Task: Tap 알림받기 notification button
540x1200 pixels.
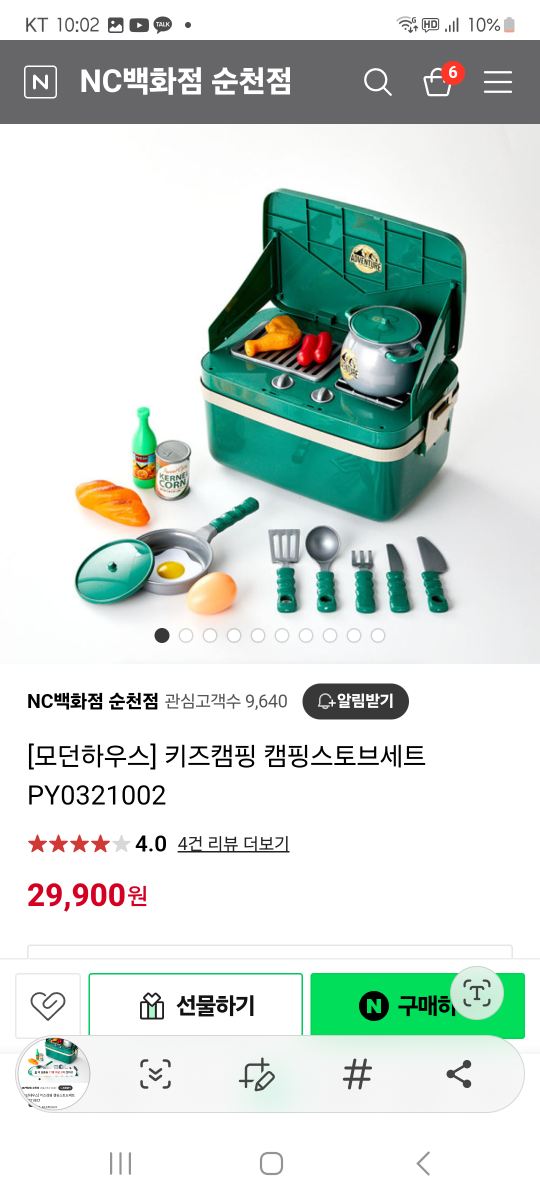Action: (355, 701)
